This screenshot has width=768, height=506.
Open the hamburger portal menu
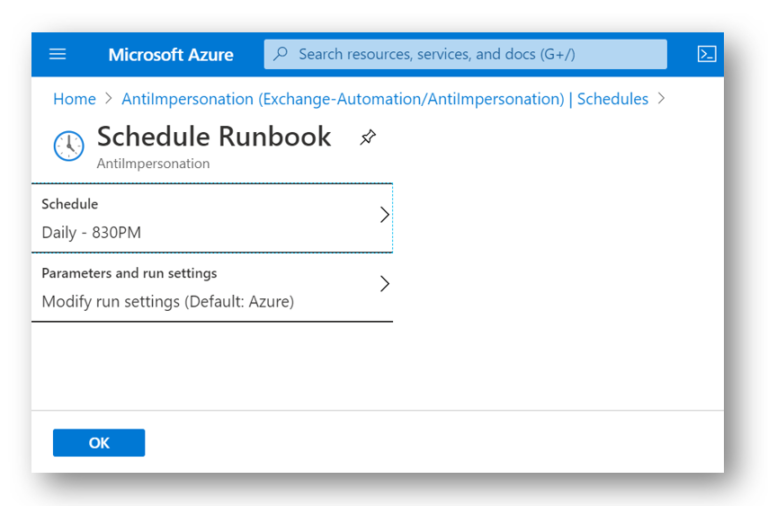pos(57,54)
